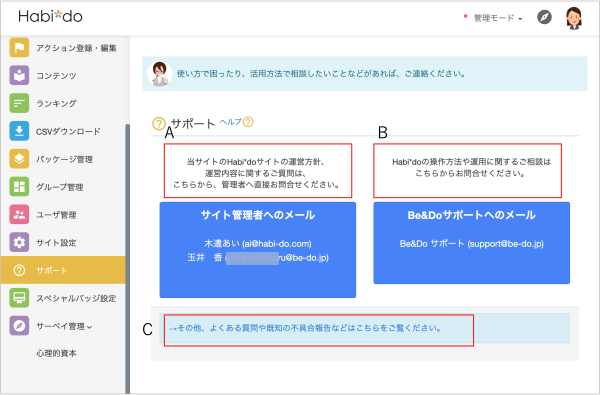Open the user avatar in header
Viewport: 600px width, 395px height.
(x=574, y=18)
